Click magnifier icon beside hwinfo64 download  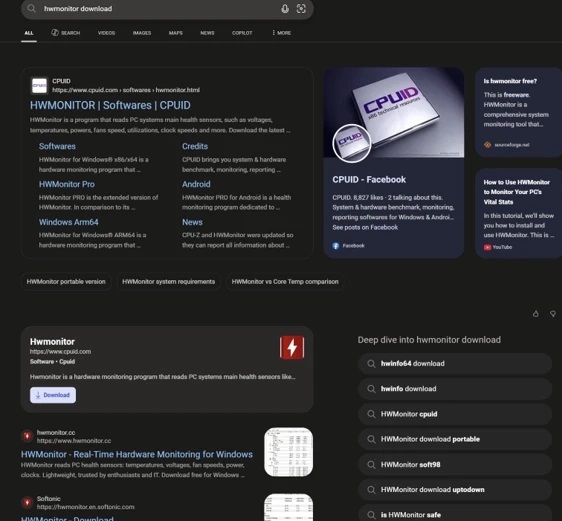click(371, 364)
